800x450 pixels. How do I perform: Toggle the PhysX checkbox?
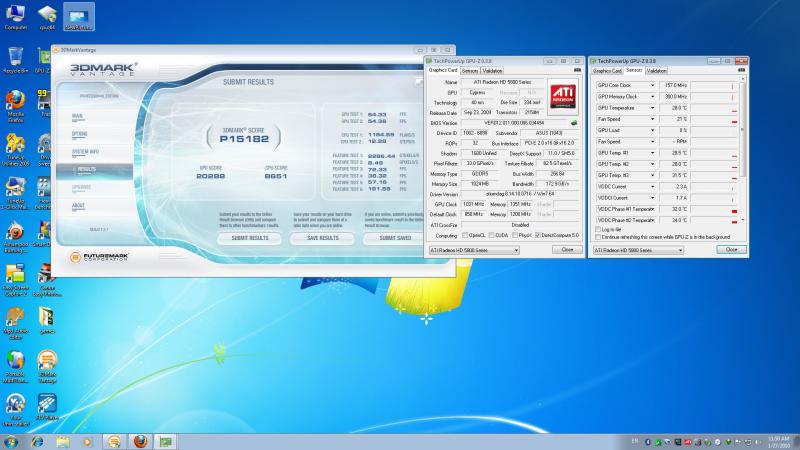click(x=515, y=235)
